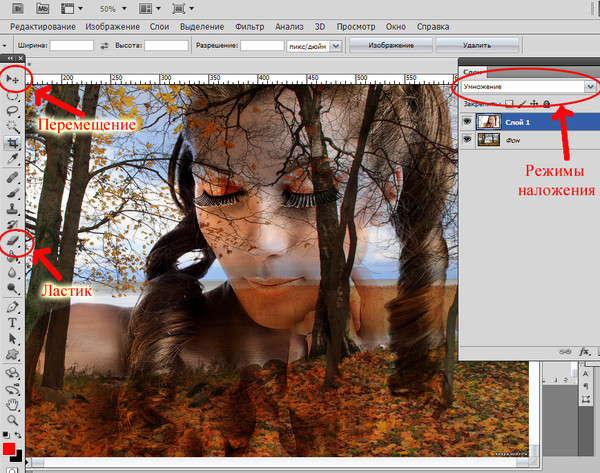600x473 pixels.
Task: Open the Выделение menu
Action: [x=202, y=27]
